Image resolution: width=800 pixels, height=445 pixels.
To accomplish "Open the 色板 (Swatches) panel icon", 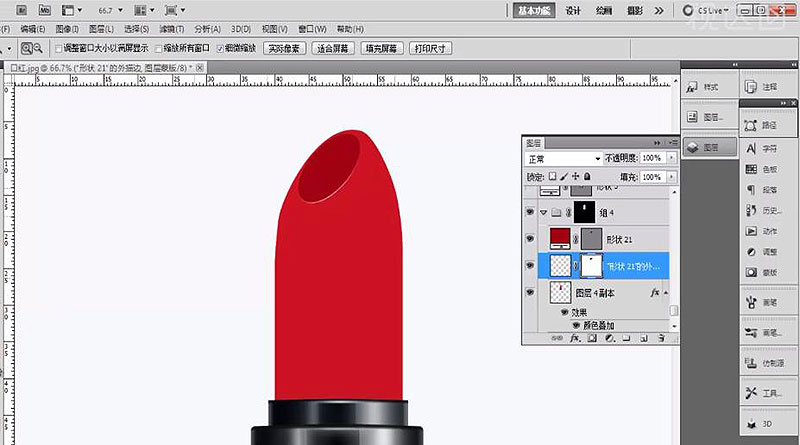I will (751, 169).
